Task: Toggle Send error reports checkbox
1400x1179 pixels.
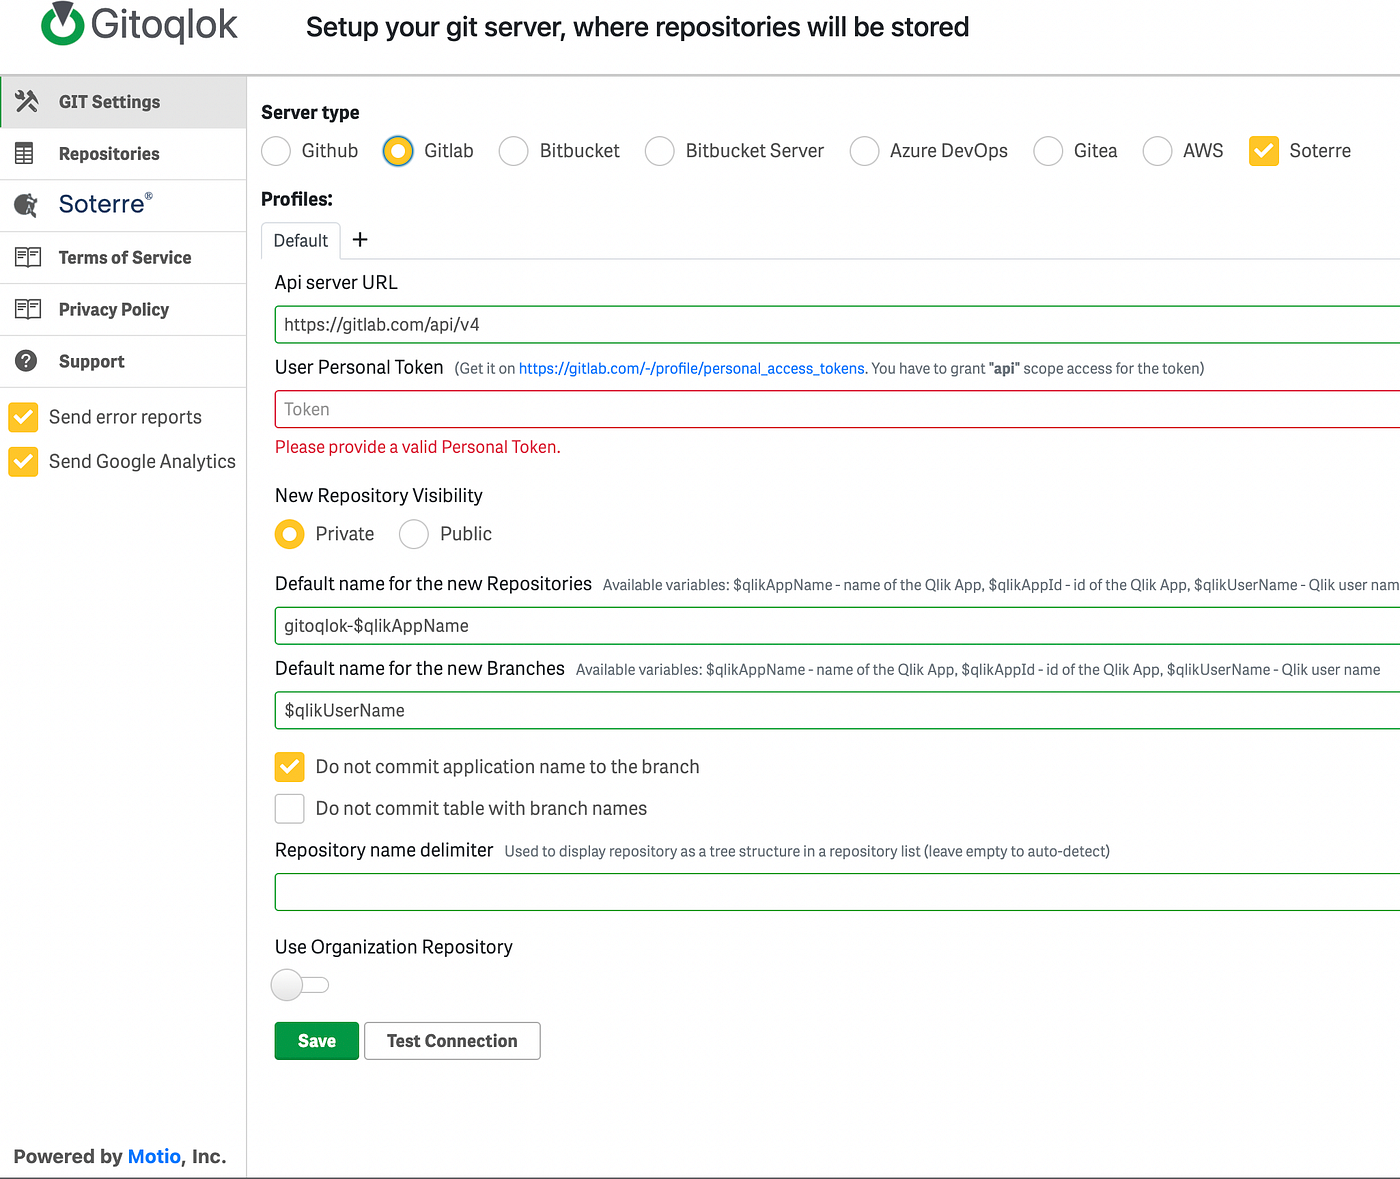Action: pyautogui.click(x=23, y=417)
